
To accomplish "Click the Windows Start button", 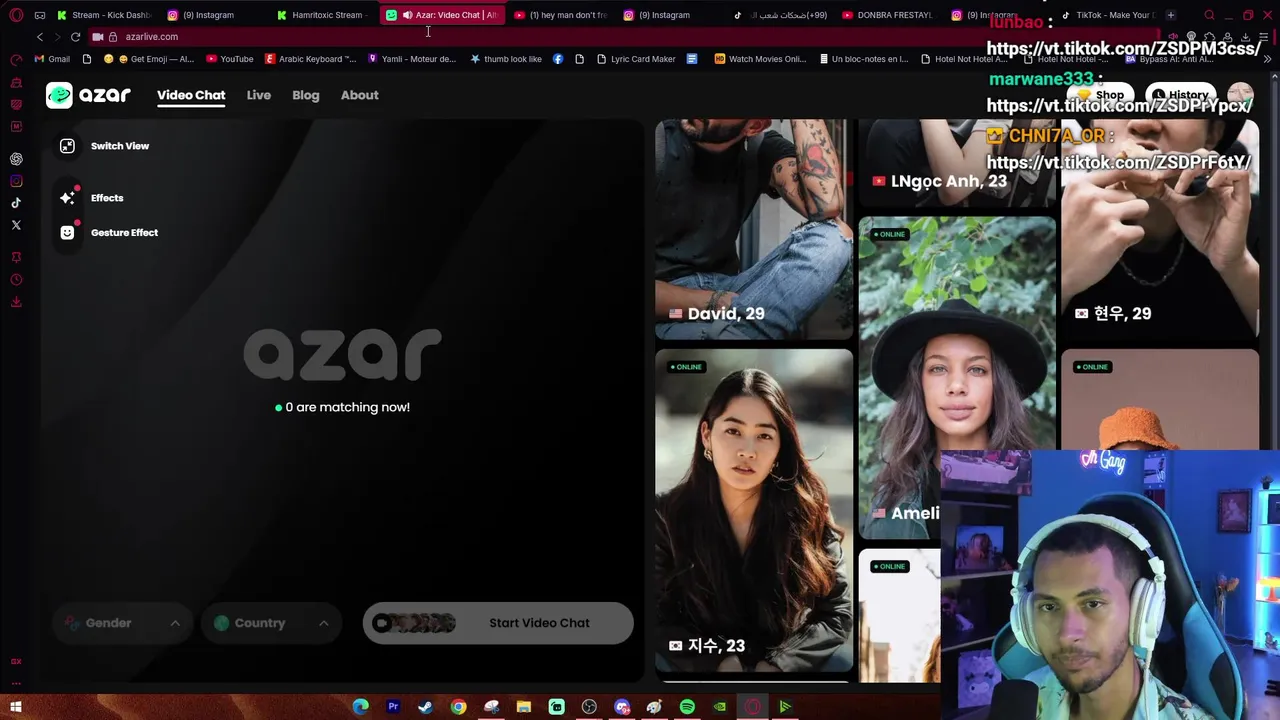I will tap(15, 707).
